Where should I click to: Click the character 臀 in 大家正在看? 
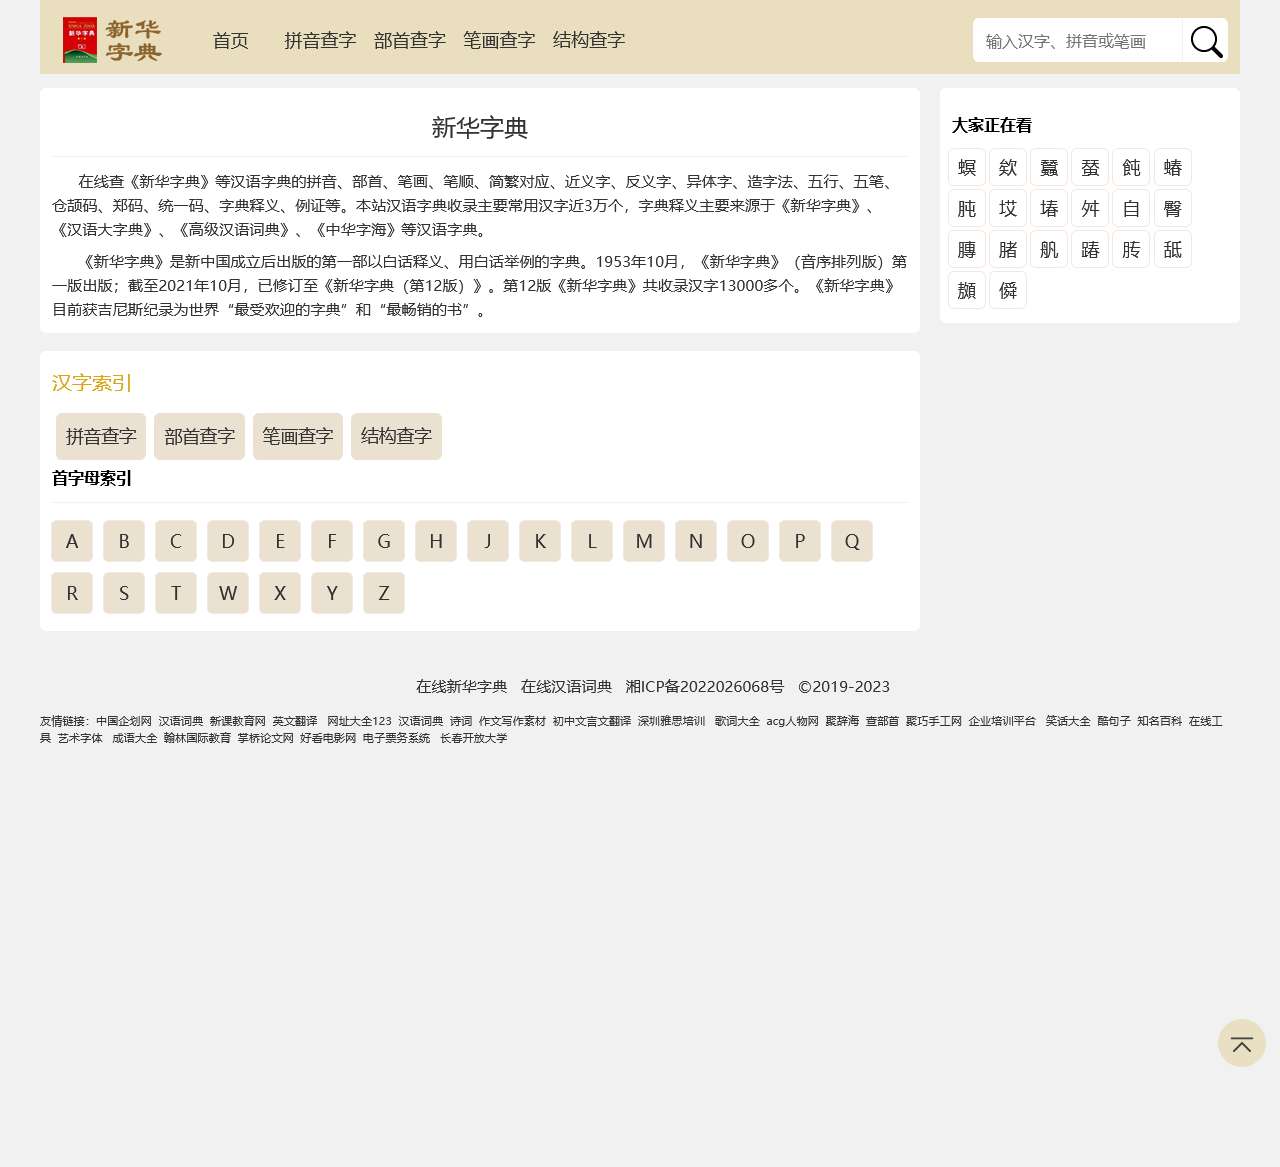pyautogui.click(x=1172, y=208)
